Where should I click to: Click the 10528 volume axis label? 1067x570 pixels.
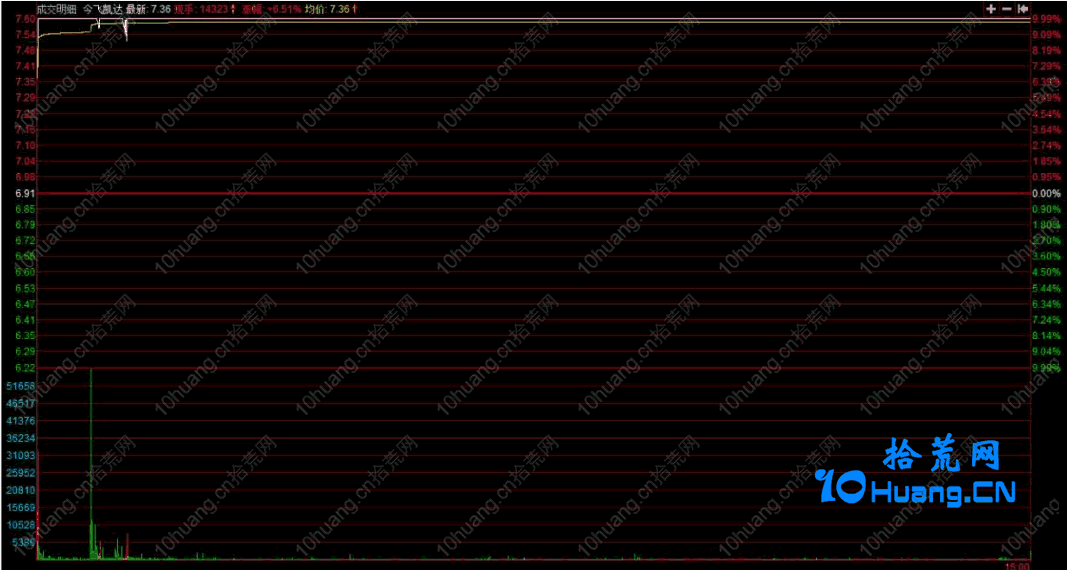pos(20,525)
